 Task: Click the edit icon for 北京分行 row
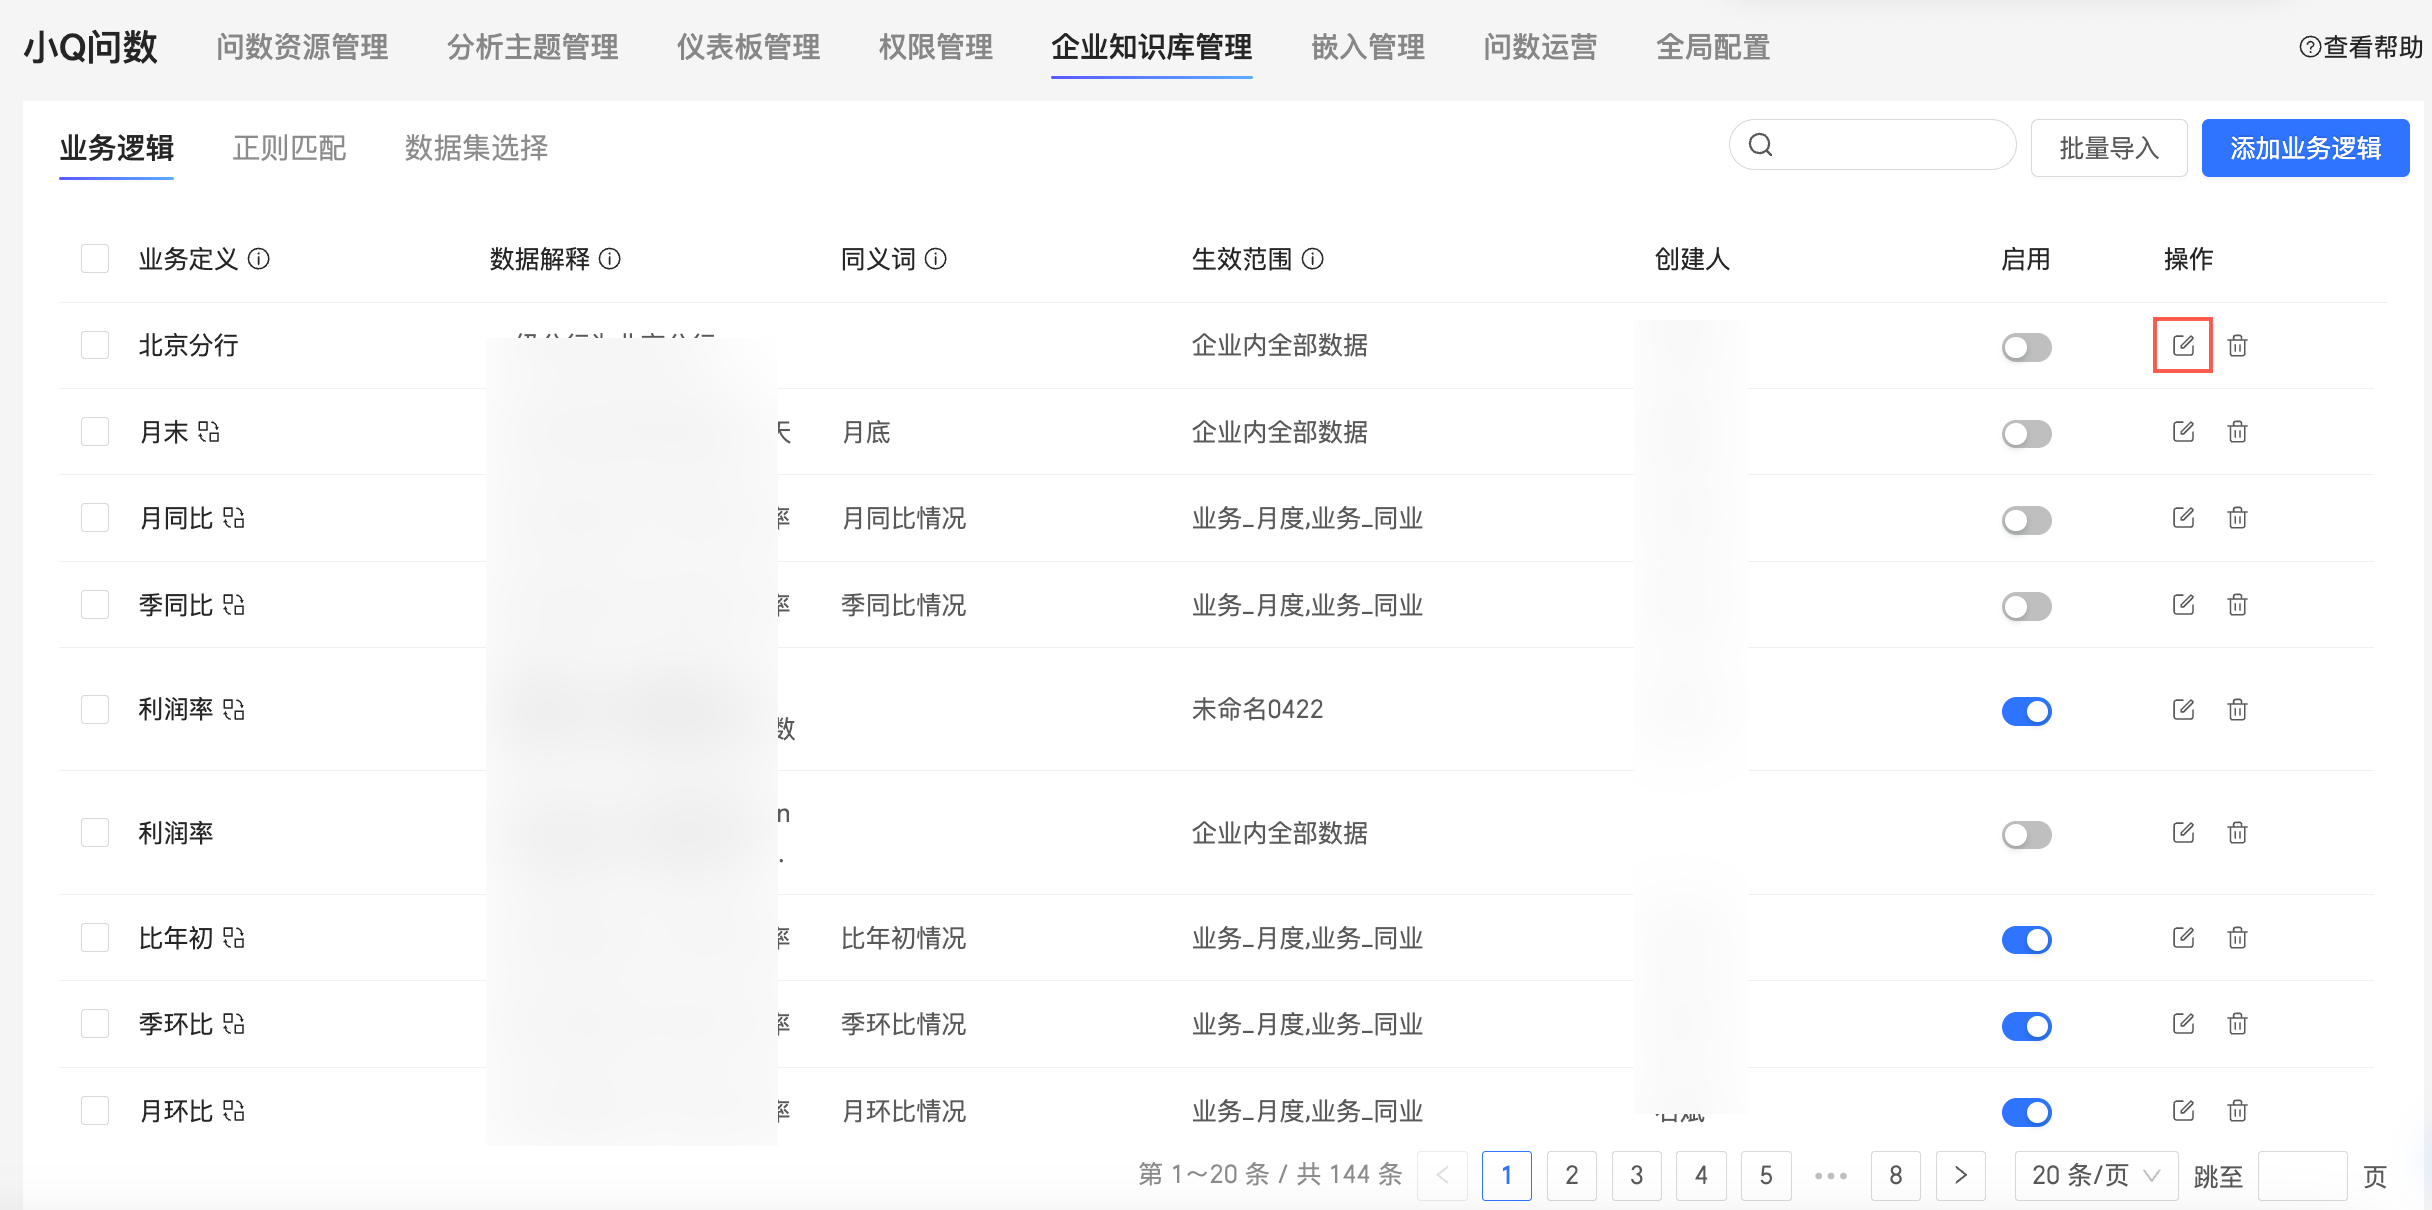tap(2183, 346)
